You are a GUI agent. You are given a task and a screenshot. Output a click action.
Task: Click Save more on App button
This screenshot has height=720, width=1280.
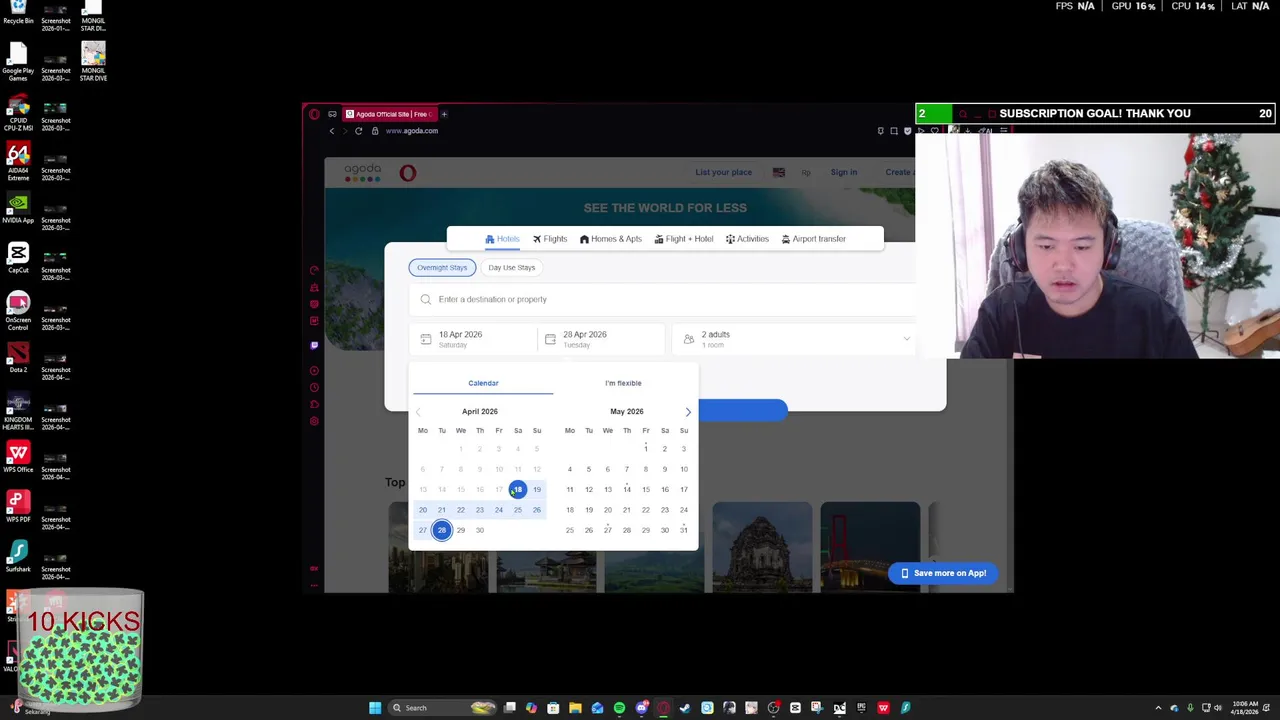[943, 573]
